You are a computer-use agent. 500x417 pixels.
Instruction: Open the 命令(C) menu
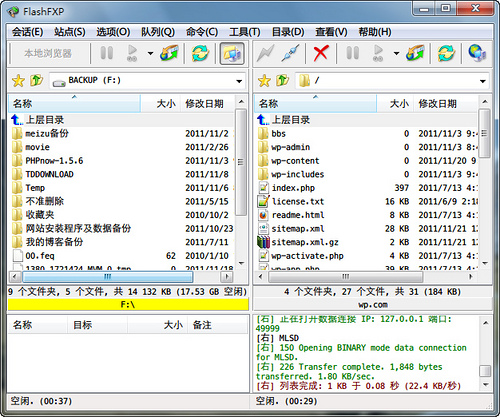pyautogui.click(x=202, y=32)
